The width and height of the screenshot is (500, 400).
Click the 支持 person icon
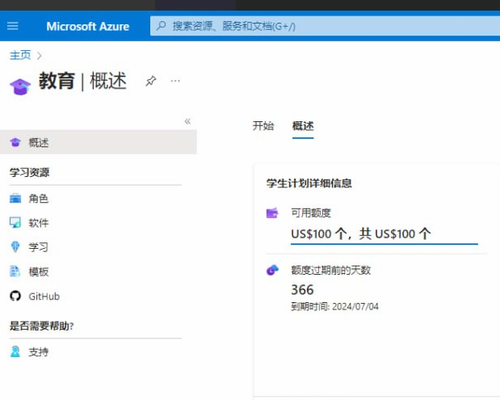point(15,352)
